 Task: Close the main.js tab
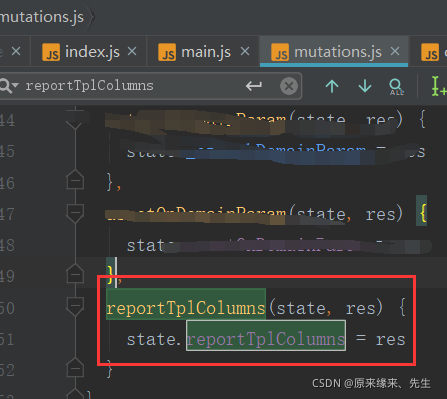pos(245,51)
